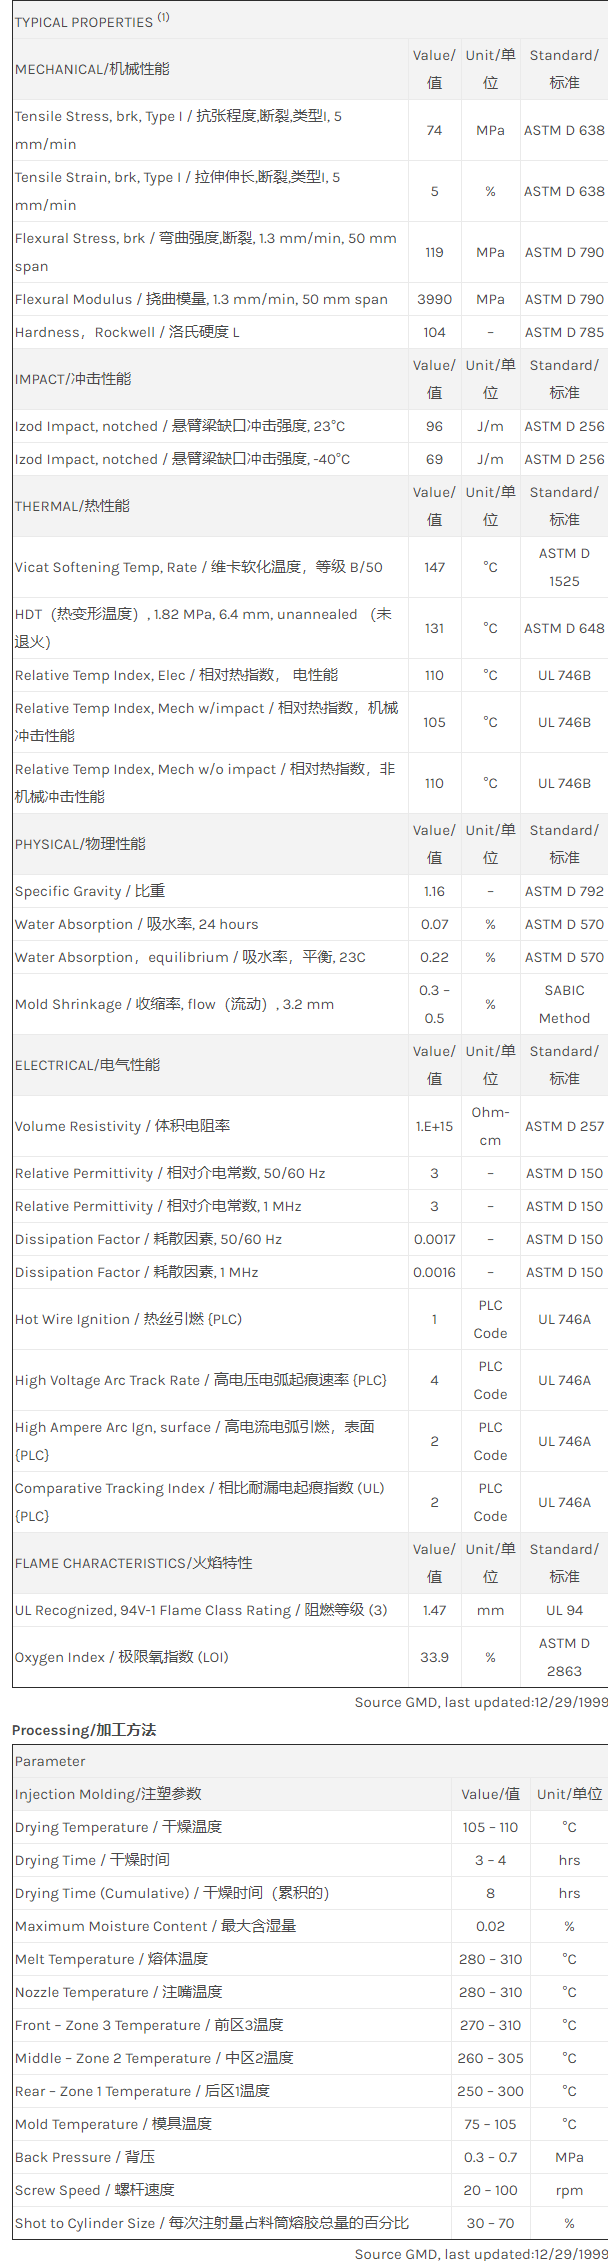Screen dimensions: 608x2261
Task: Select the Melt Temperature row label
Action: pos(111,1959)
